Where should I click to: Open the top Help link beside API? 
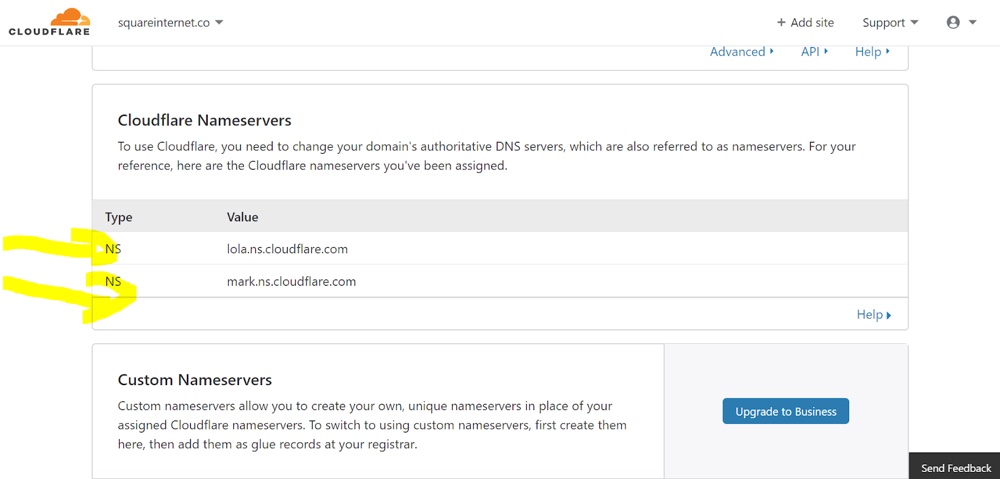pyautogui.click(x=872, y=52)
